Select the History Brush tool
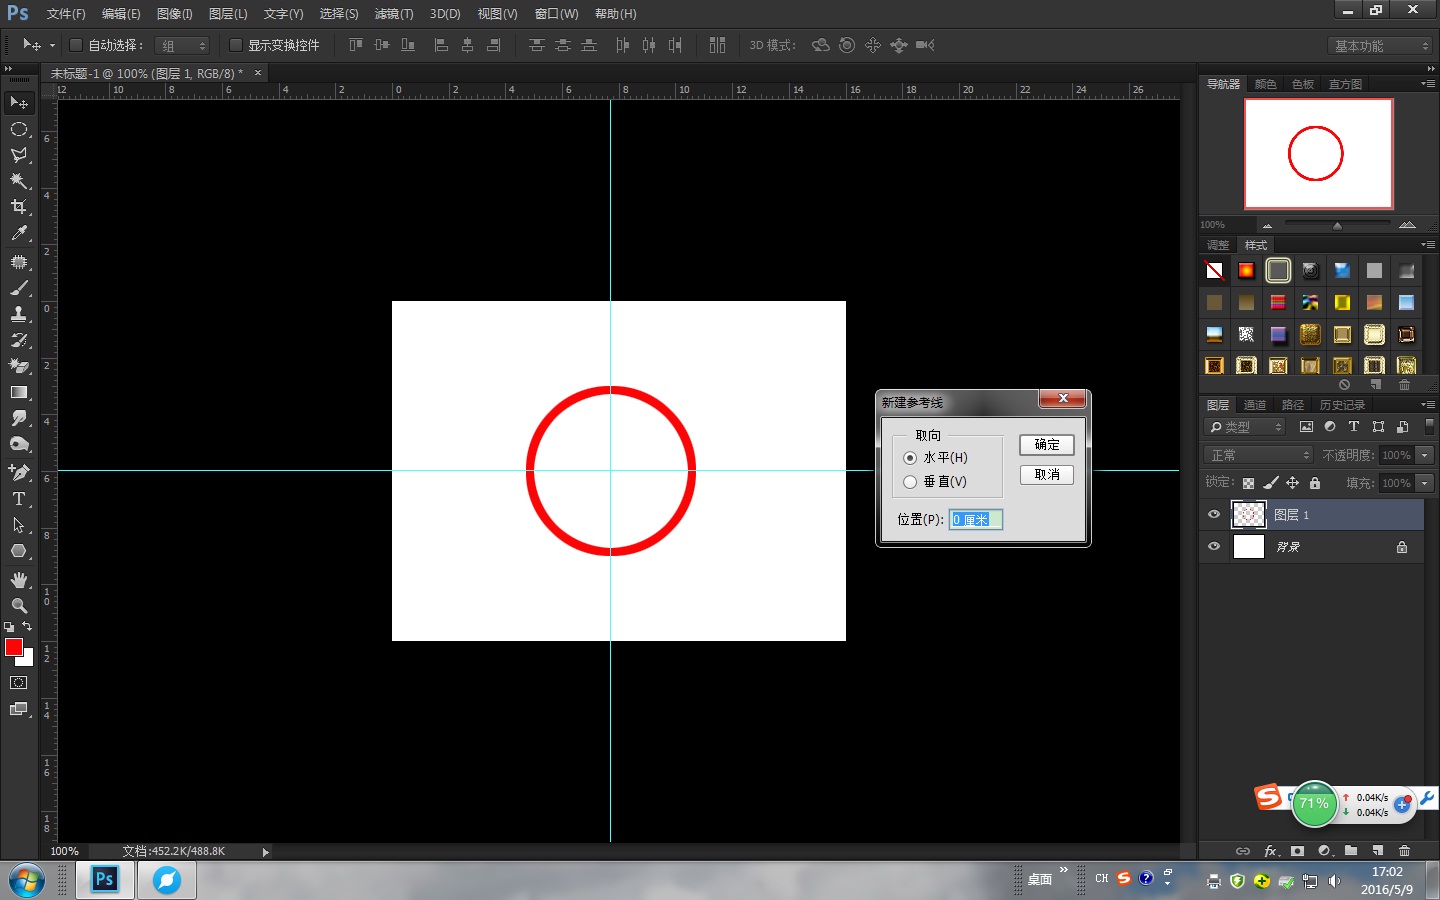This screenshot has height=900, width=1440. click(19, 340)
